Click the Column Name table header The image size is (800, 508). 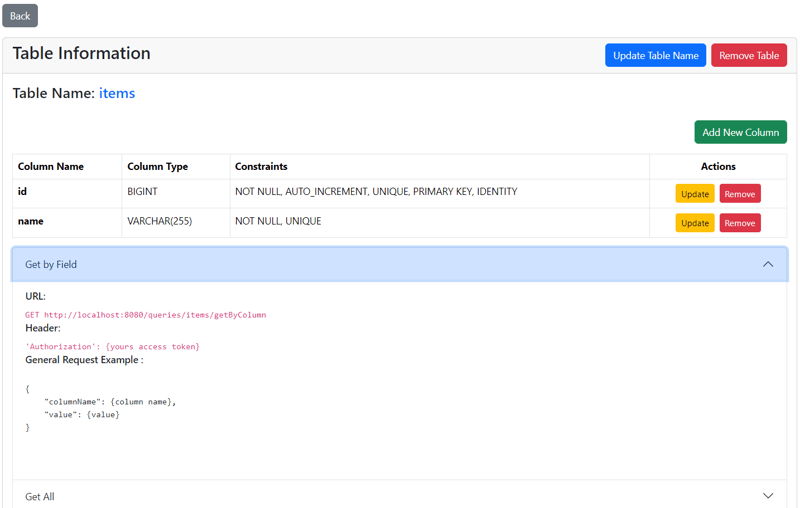tap(51, 167)
